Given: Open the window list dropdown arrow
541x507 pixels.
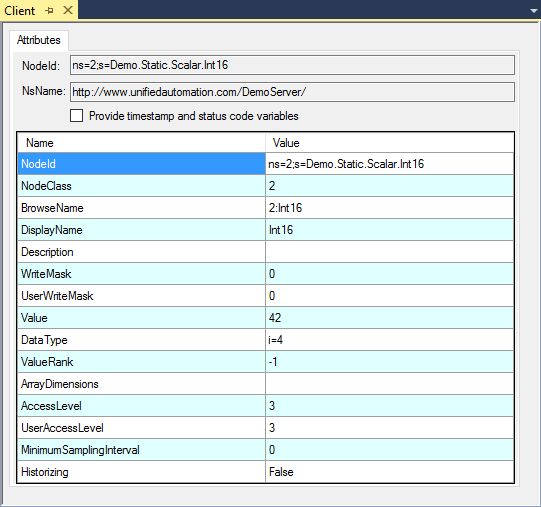Looking at the screenshot, I should click(533, 11).
